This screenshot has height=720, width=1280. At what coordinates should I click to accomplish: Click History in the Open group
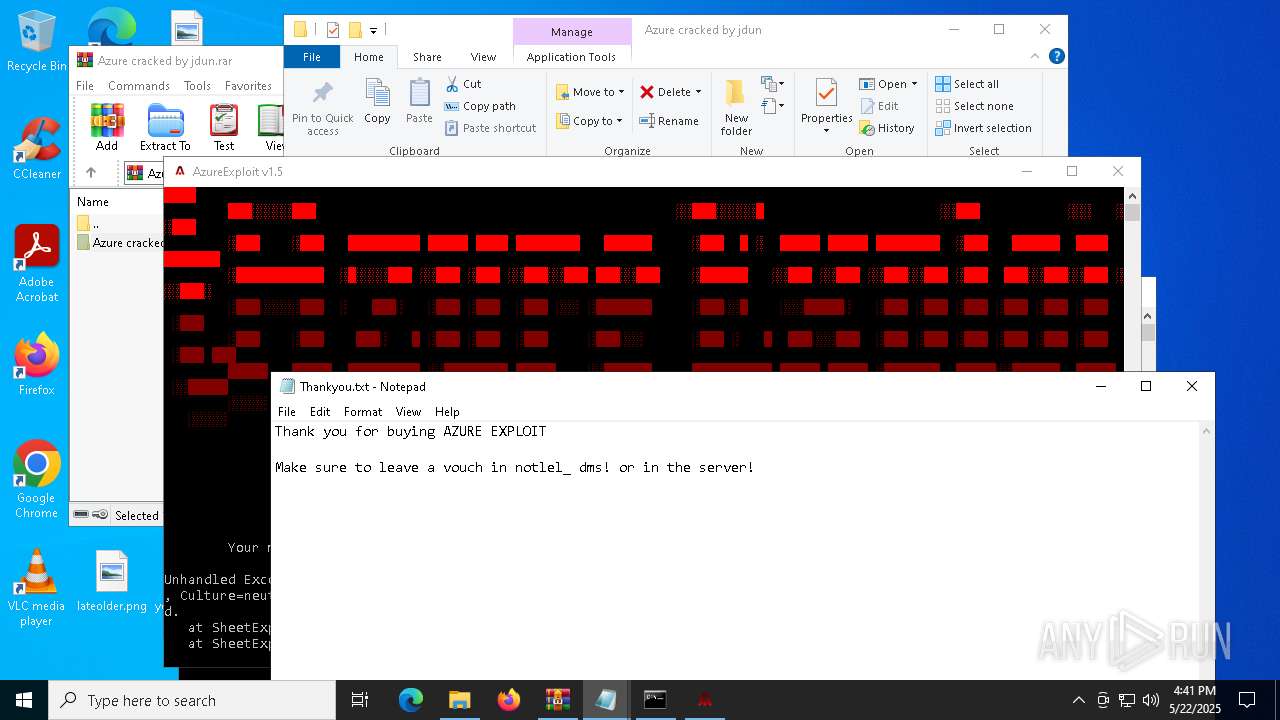pyautogui.click(x=887, y=128)
